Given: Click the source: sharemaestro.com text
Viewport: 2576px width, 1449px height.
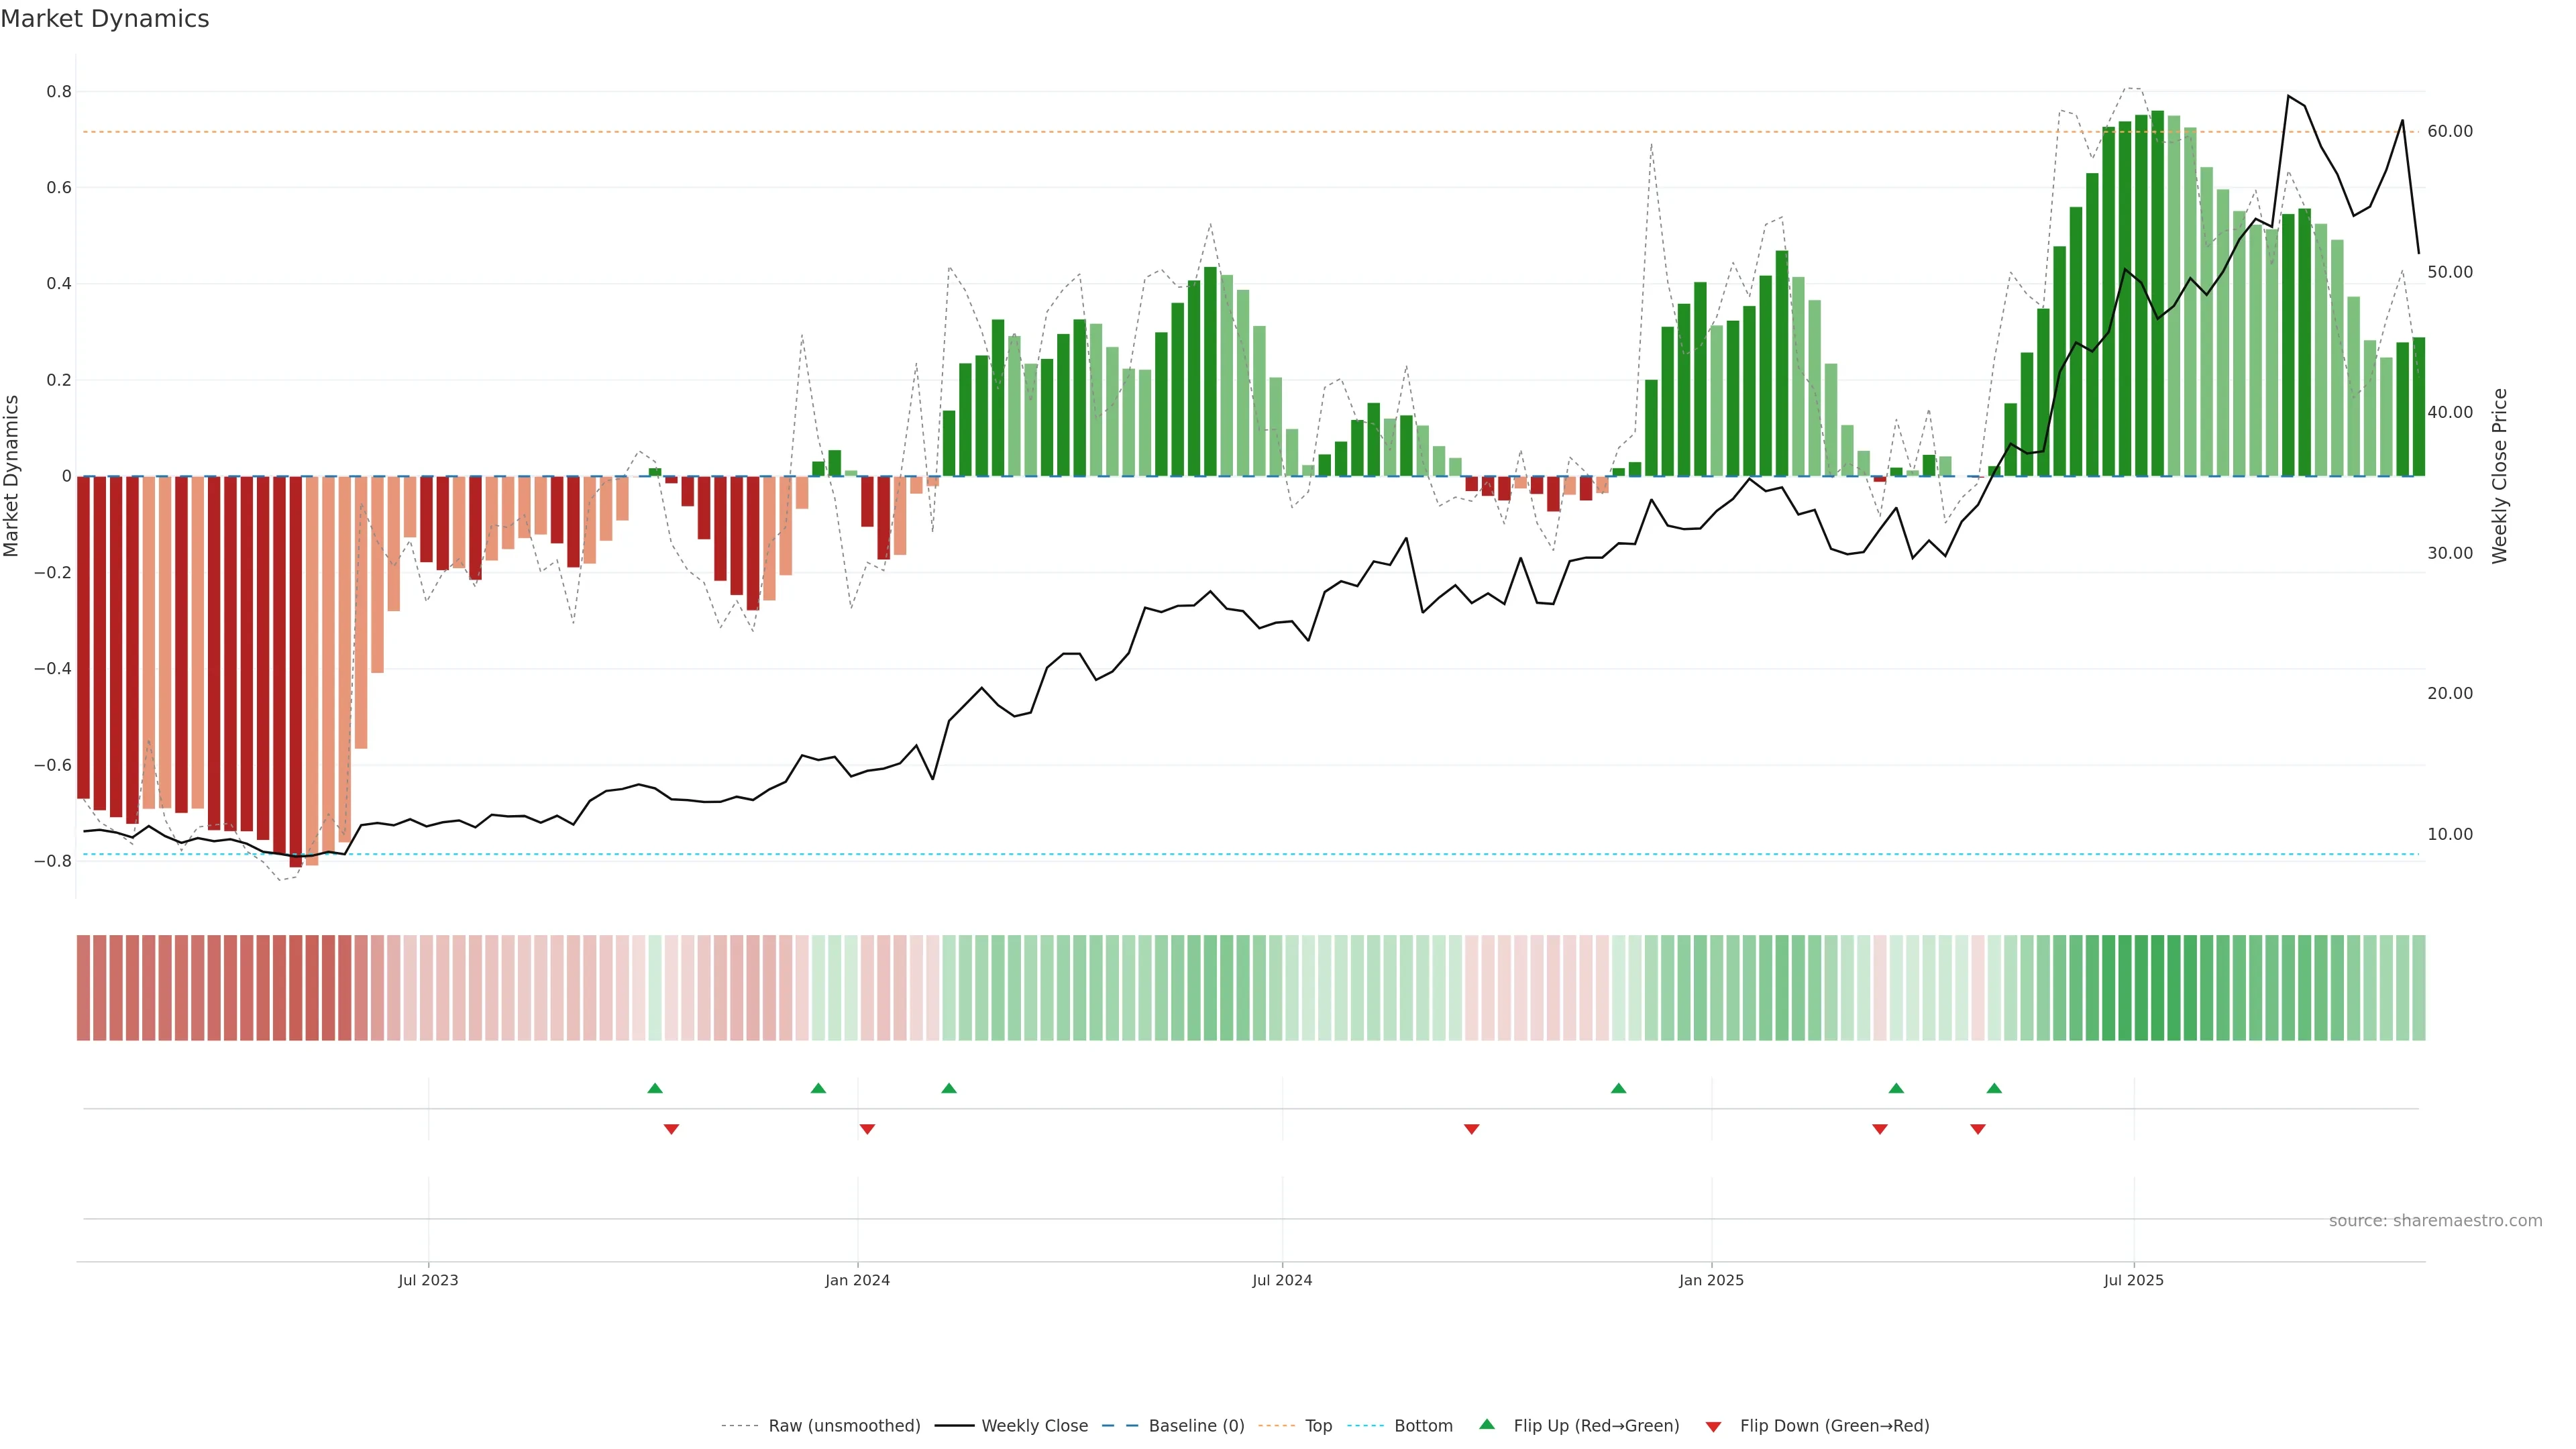Looking at the screenshot, I should [2435, 1221].
